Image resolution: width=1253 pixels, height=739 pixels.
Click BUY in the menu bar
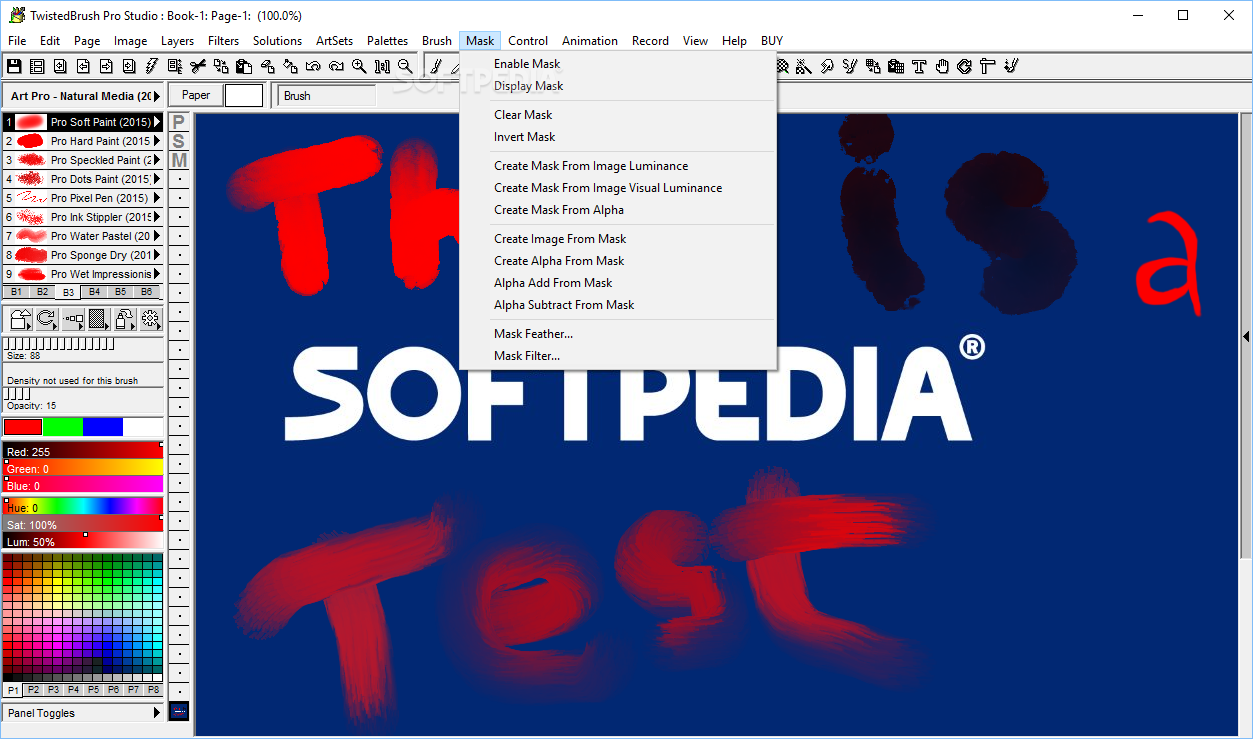pos(772,41)
